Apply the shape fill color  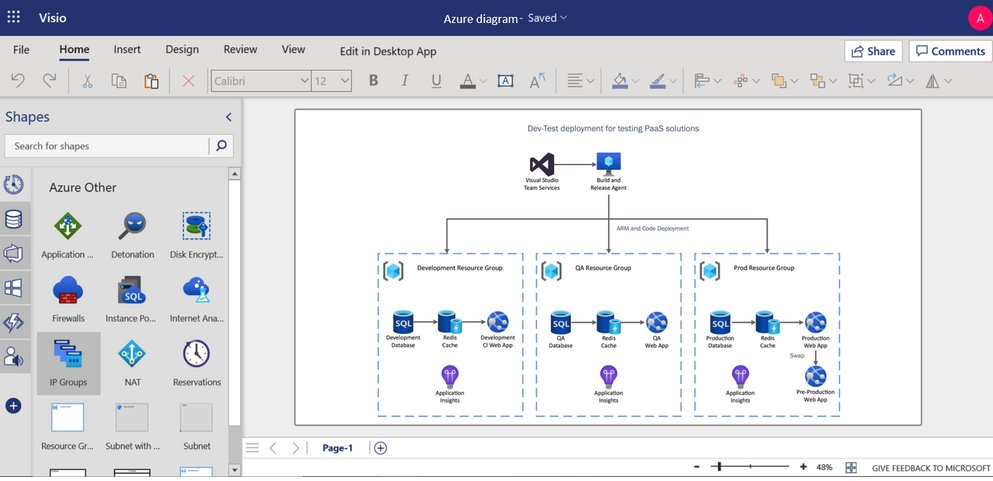pyautogui.click(x=620, y=80)
